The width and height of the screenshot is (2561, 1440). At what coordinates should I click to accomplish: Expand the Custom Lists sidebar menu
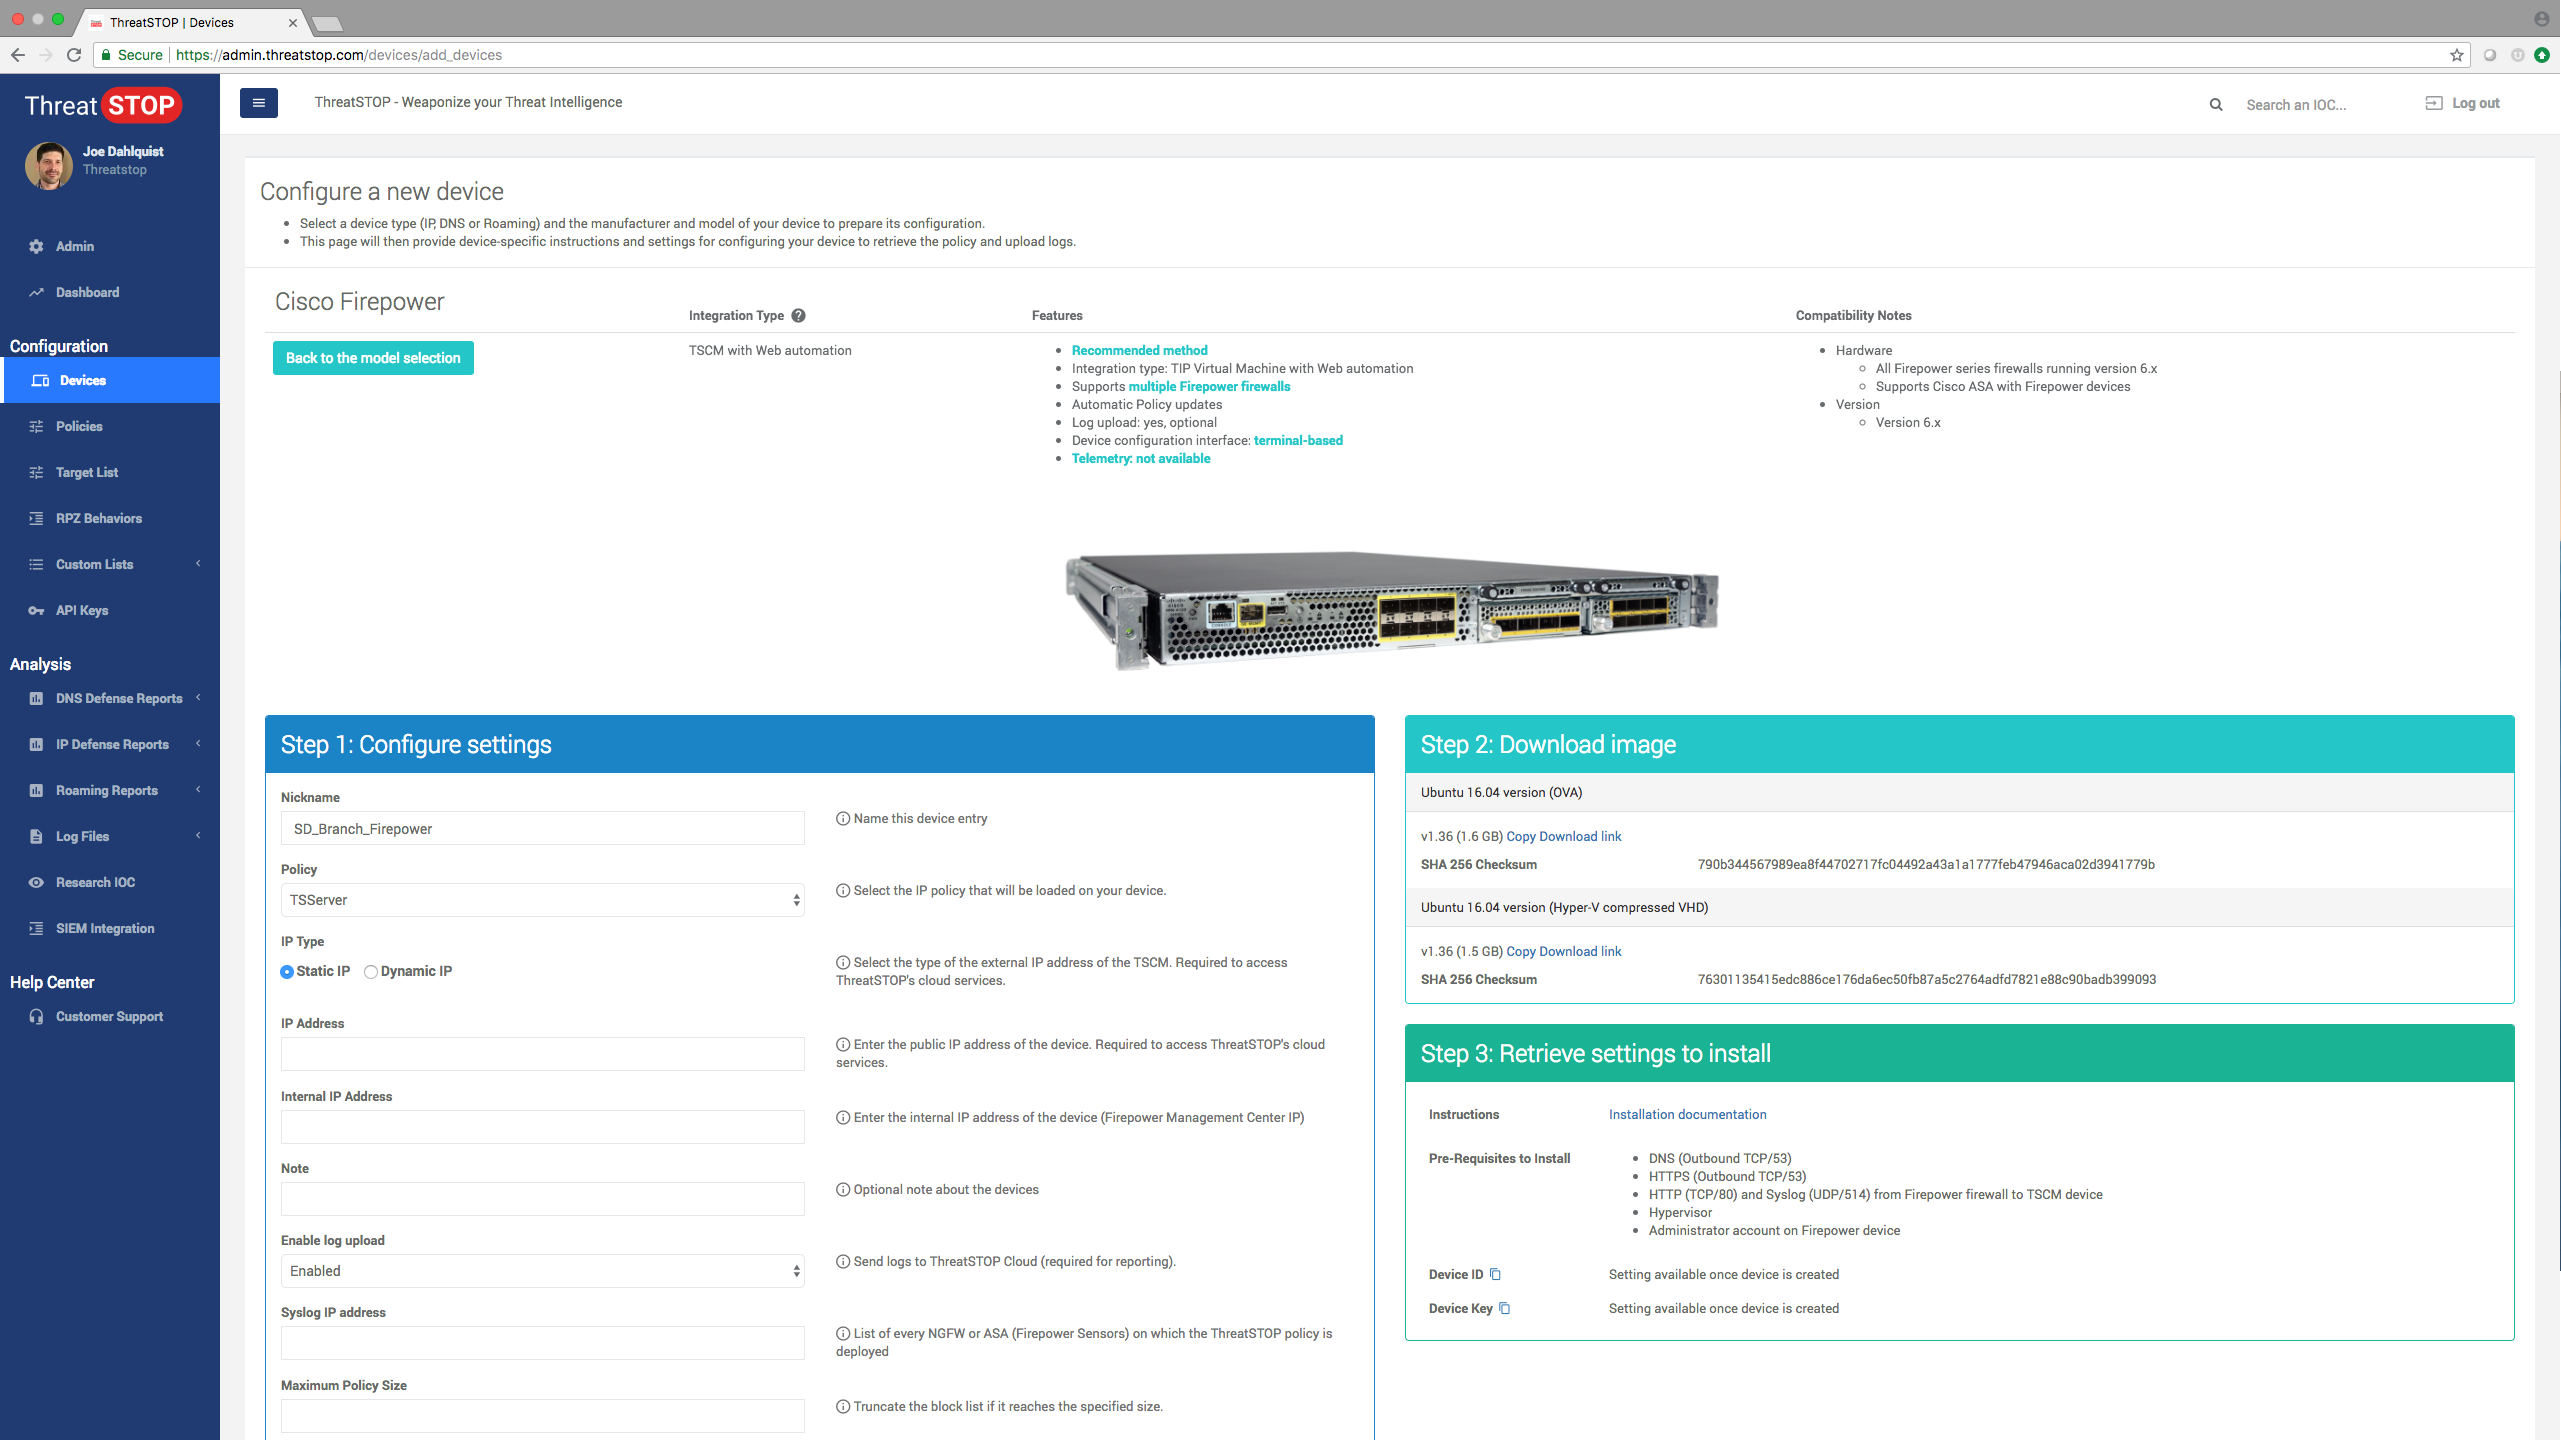95,564
